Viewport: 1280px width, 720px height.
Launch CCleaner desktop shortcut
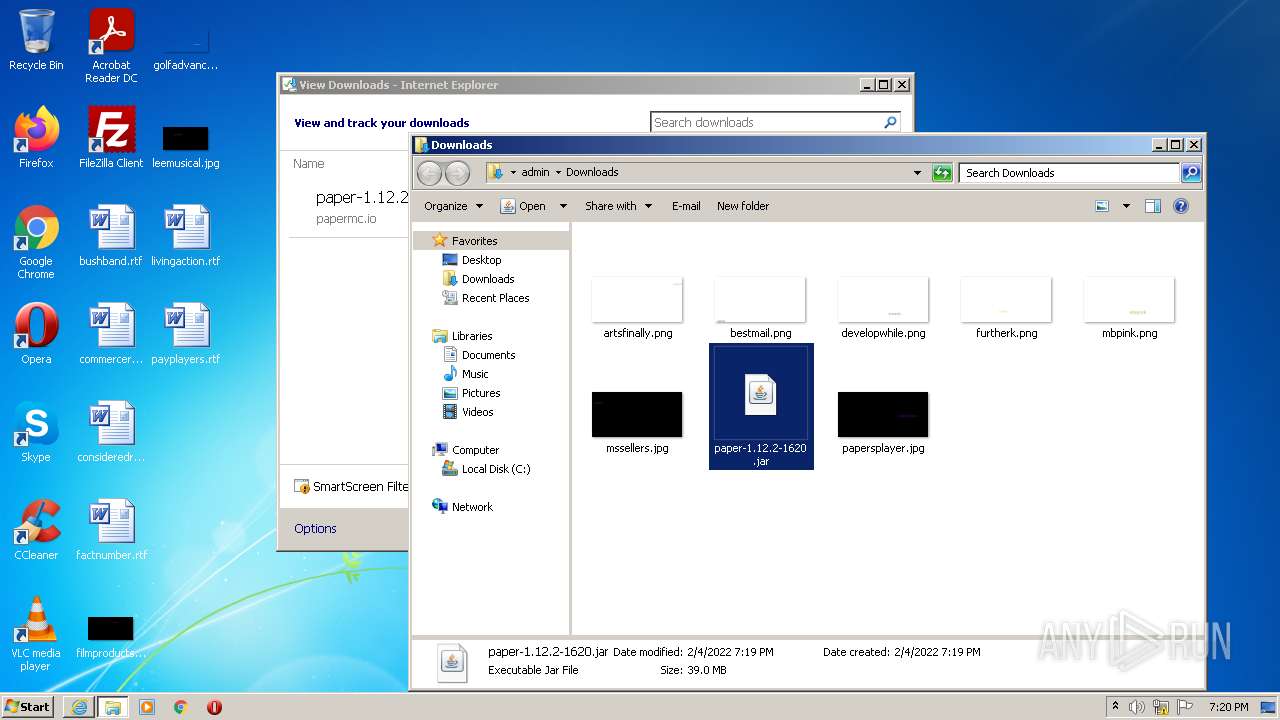[36, 530]
